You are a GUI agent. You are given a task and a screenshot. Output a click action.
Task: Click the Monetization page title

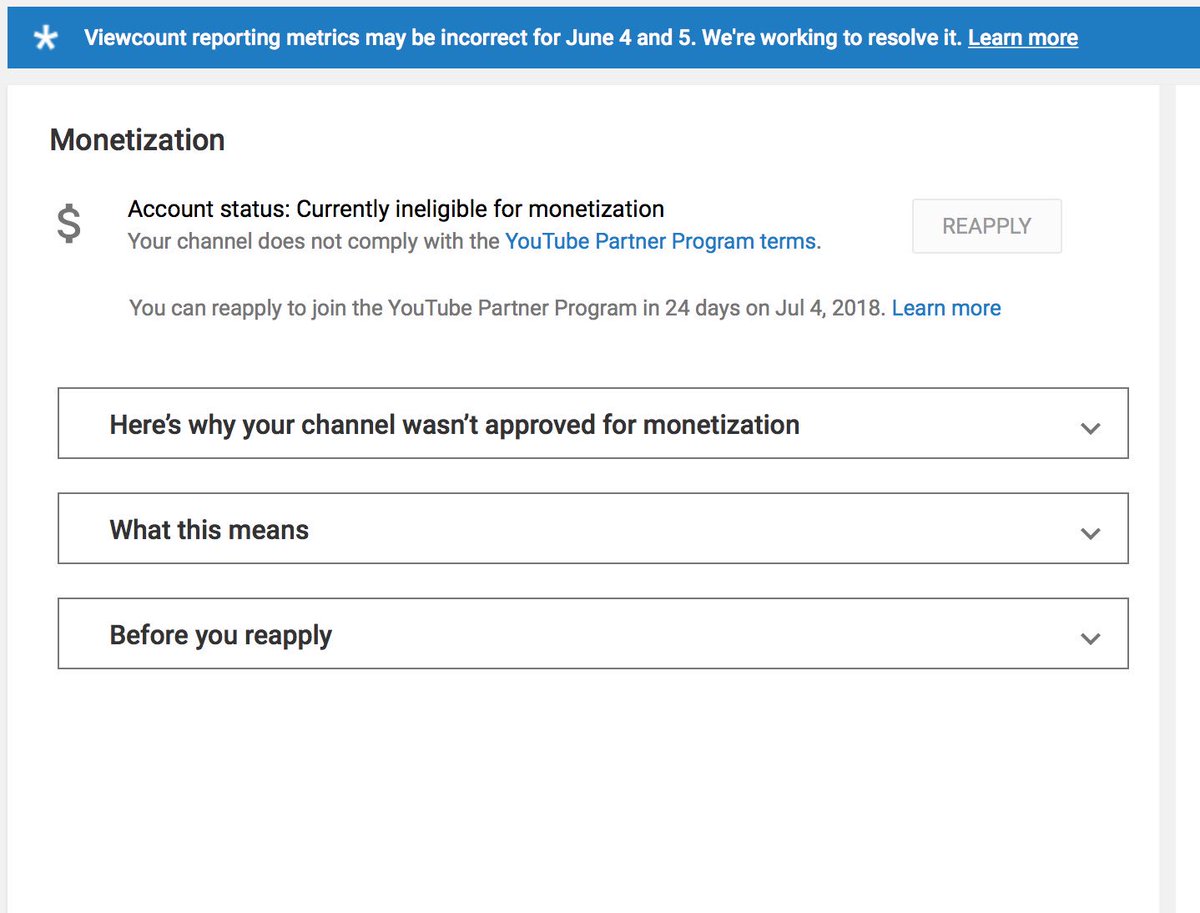(137, 140)
